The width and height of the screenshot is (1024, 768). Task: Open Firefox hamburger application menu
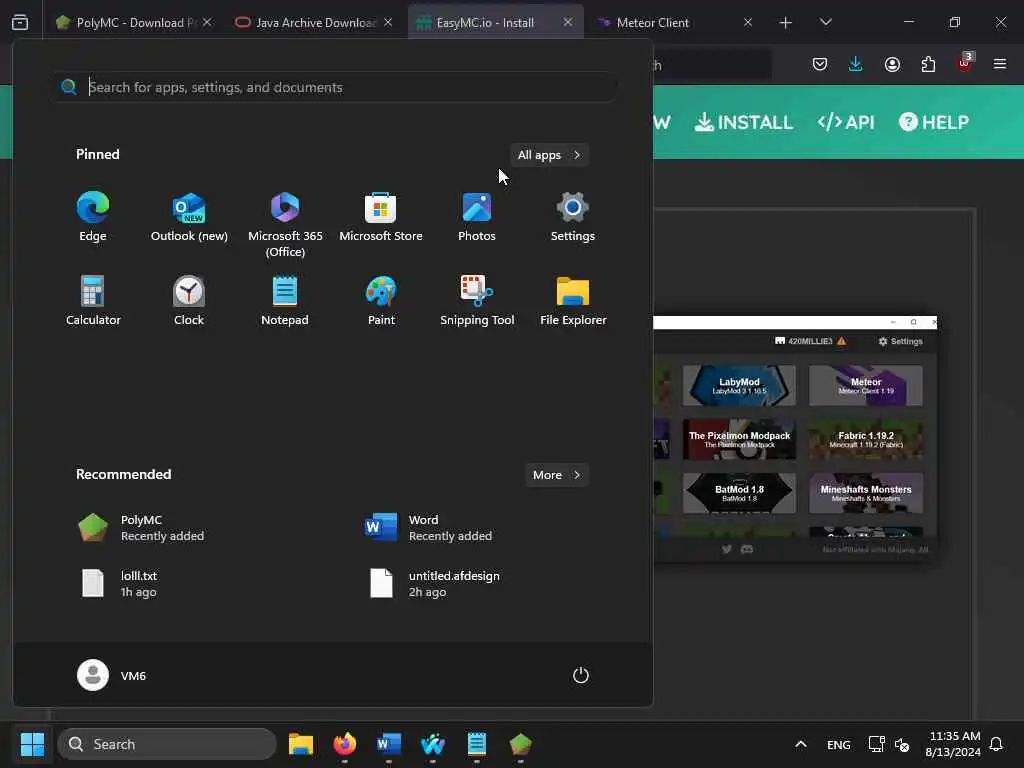coord(1000,64)
